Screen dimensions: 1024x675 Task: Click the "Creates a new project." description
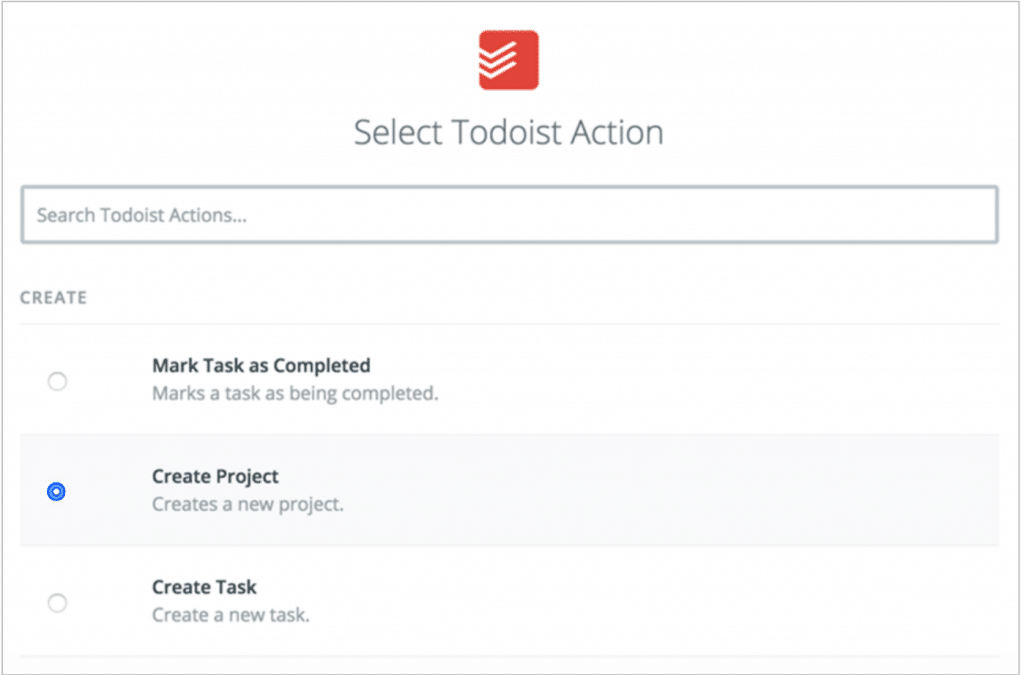(x=247, y=504)
